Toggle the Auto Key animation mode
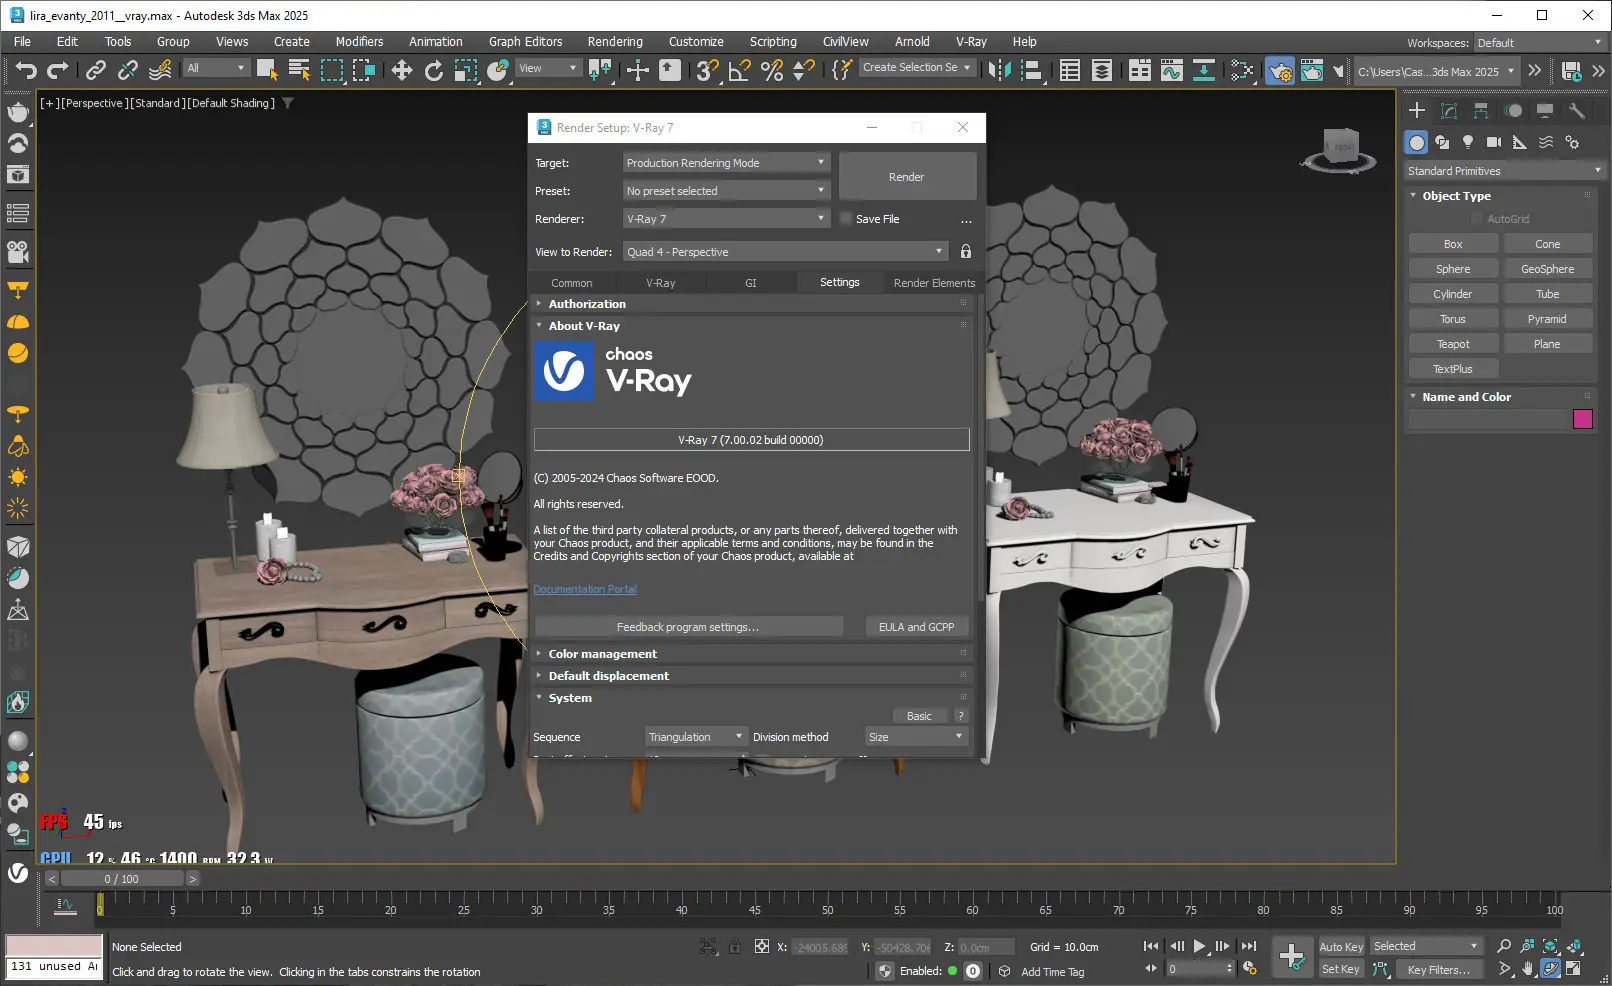 (1340, 947)
